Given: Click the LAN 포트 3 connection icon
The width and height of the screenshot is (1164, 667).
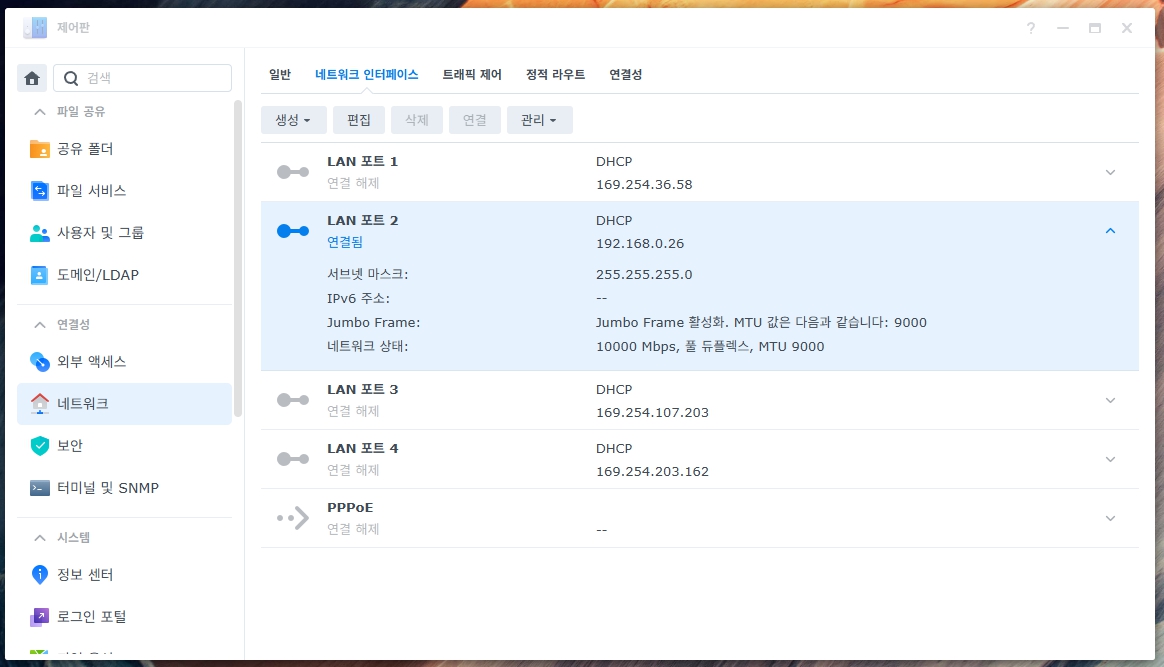Looking at the screenshot, I should tap(293, 400).
